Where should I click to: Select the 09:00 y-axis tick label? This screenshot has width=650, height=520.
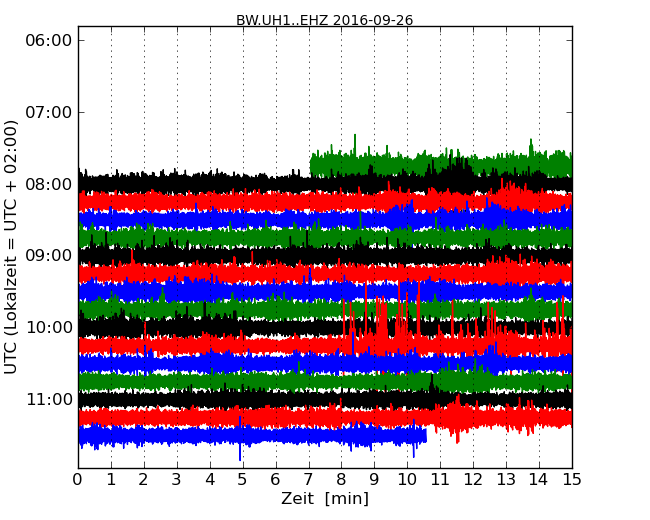(48, 256)
